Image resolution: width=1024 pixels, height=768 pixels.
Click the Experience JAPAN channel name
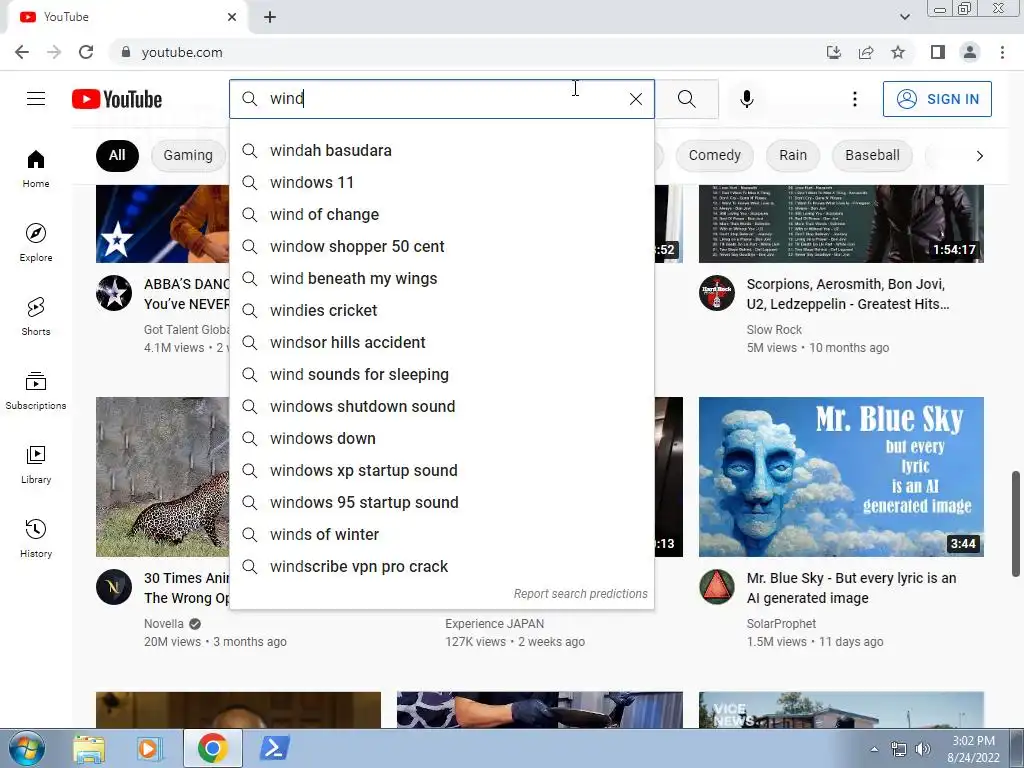point(494,624)
